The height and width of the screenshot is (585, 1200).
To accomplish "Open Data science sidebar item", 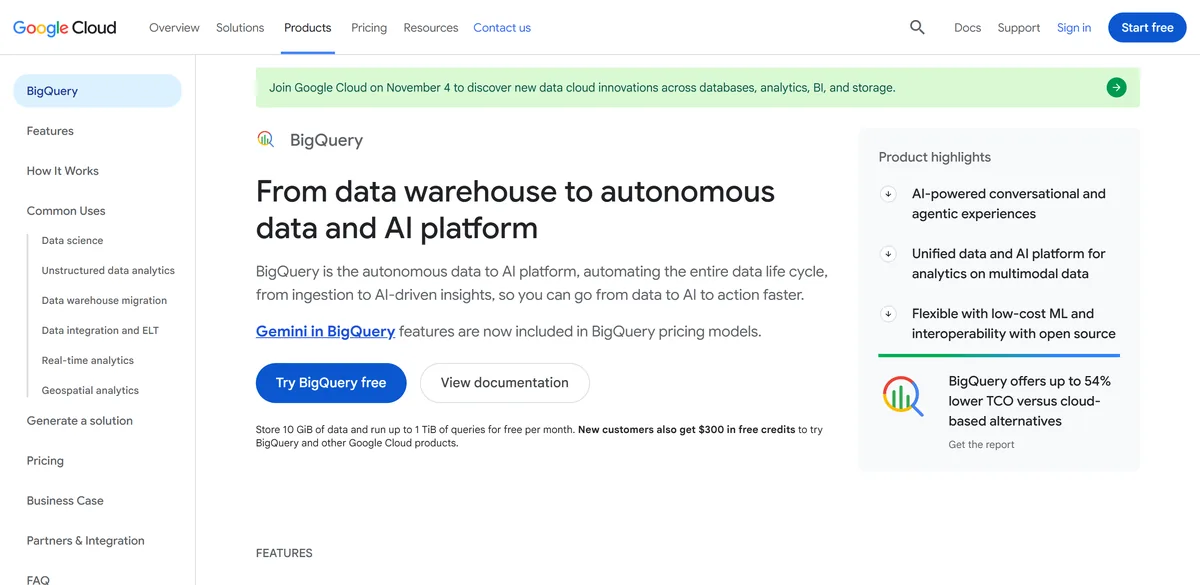I will 72,241.
